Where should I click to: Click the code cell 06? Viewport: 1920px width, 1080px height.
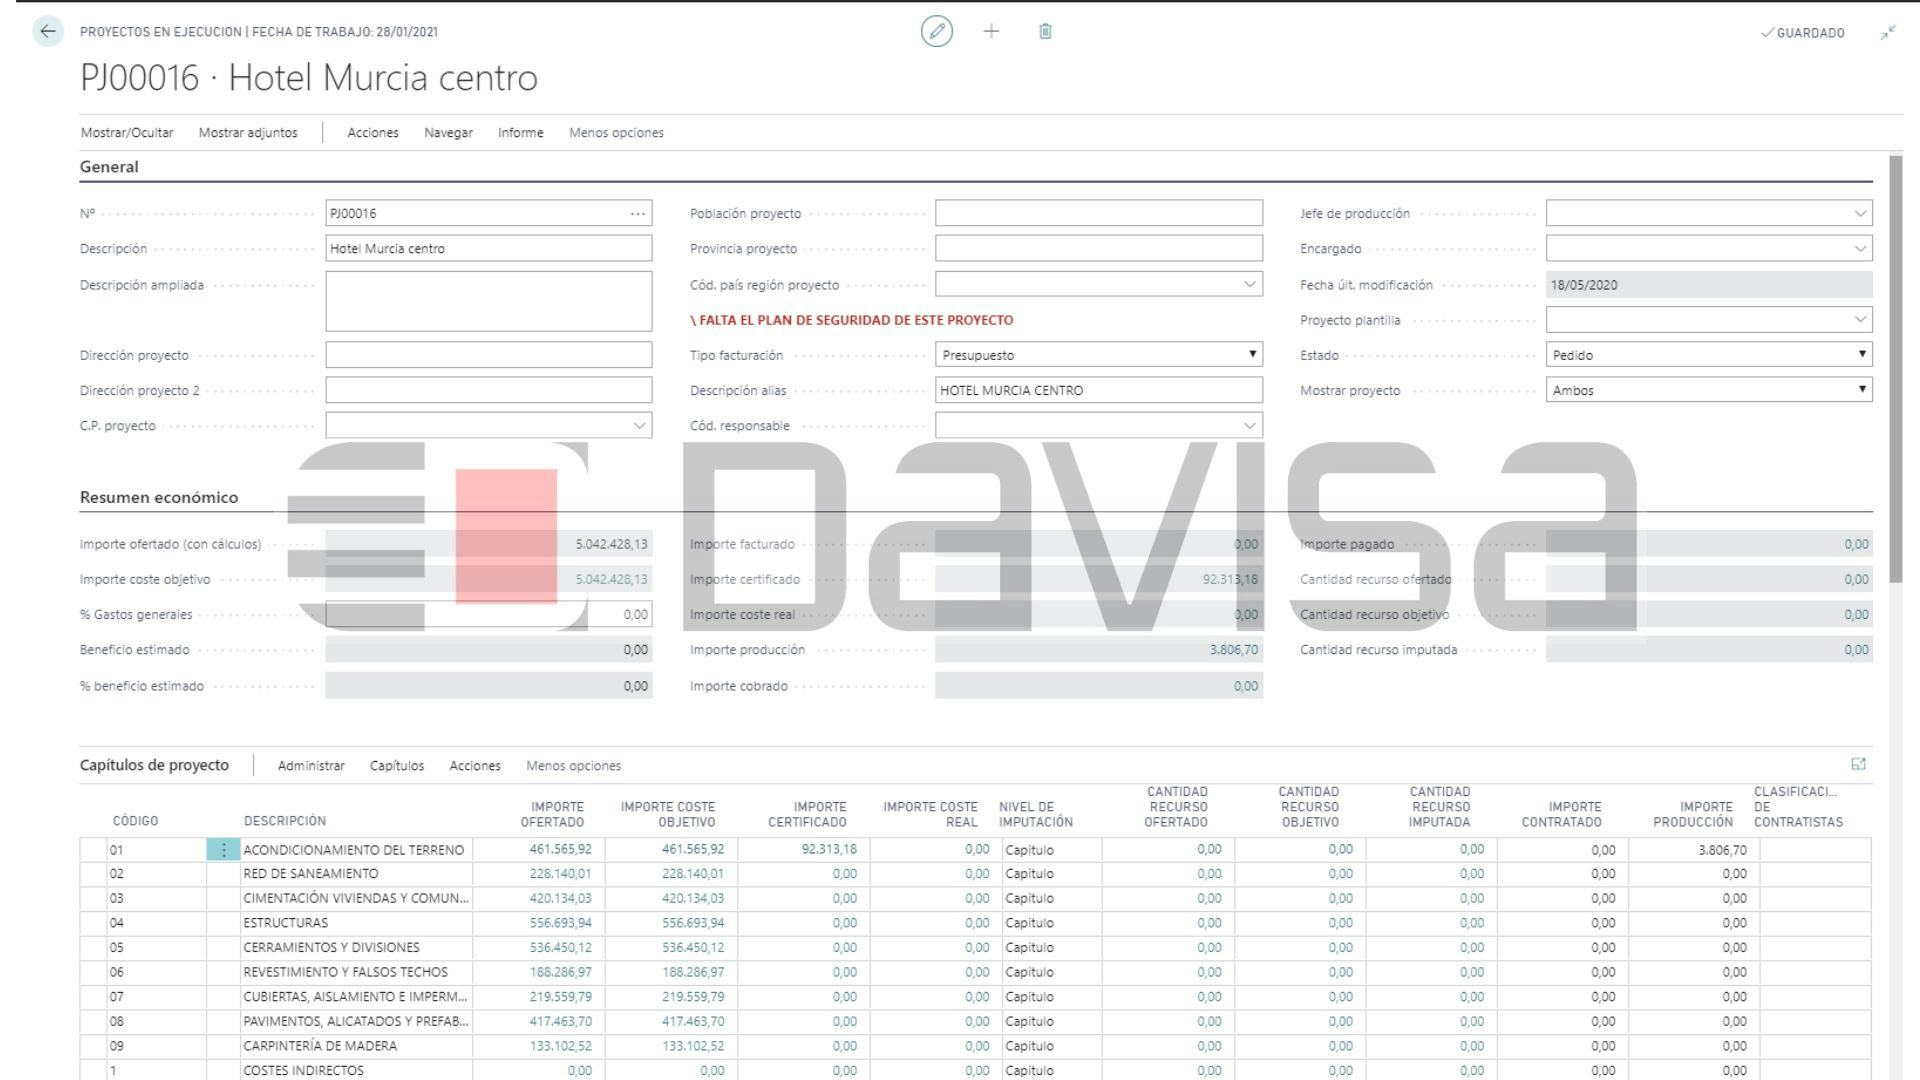[x=117, y=972]
